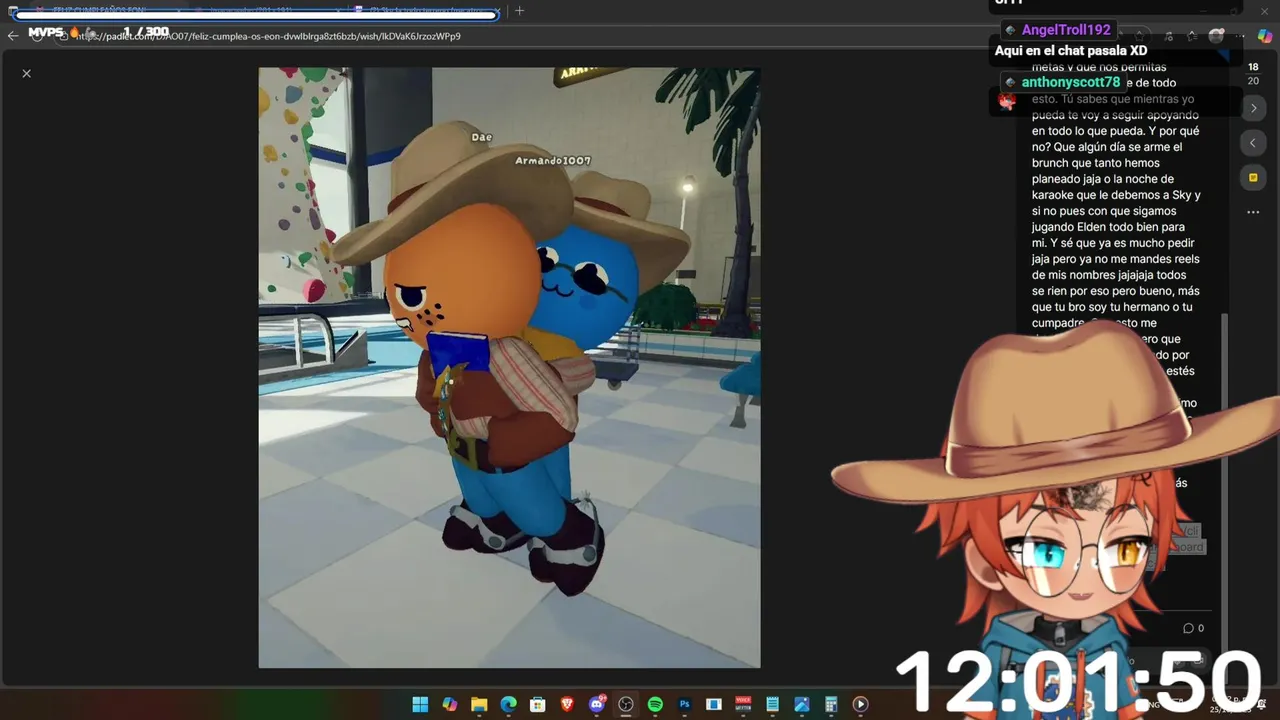Open the media player taskbar icon
This screenshot has width=1280, height=720.
pyautogui.click(x=860, y=704)
